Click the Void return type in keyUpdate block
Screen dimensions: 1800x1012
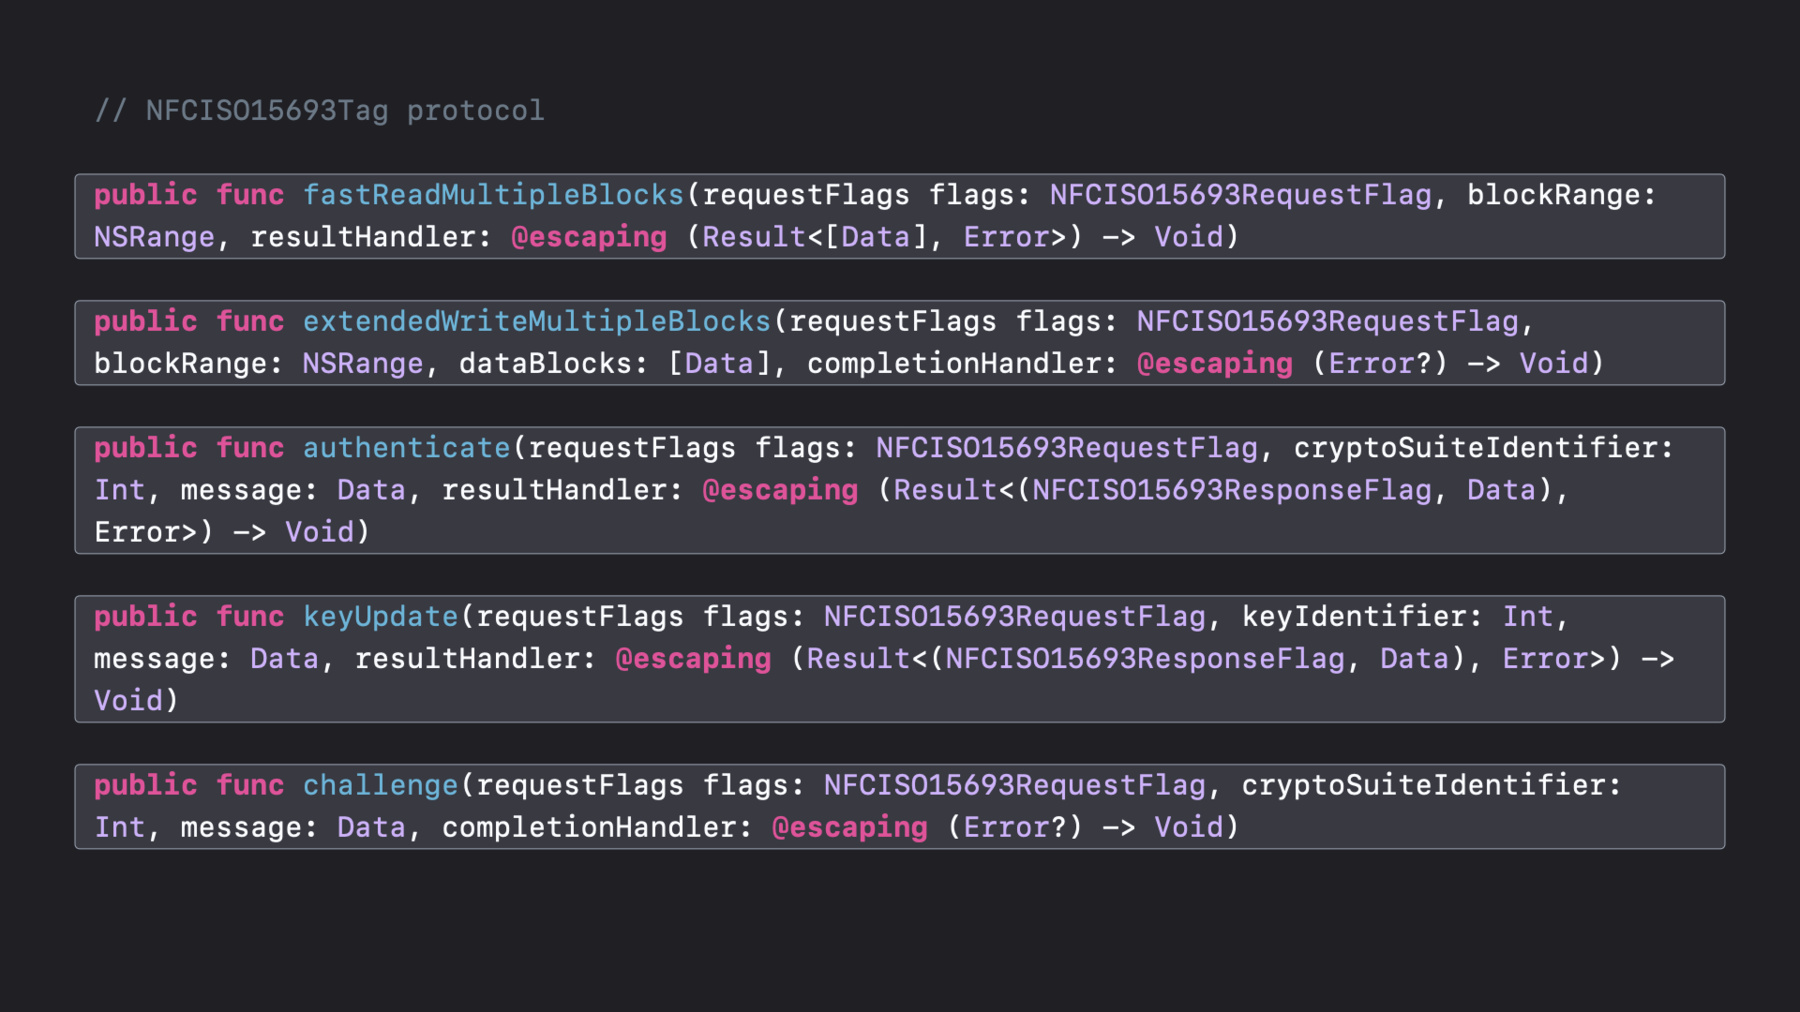pos(128,701)
